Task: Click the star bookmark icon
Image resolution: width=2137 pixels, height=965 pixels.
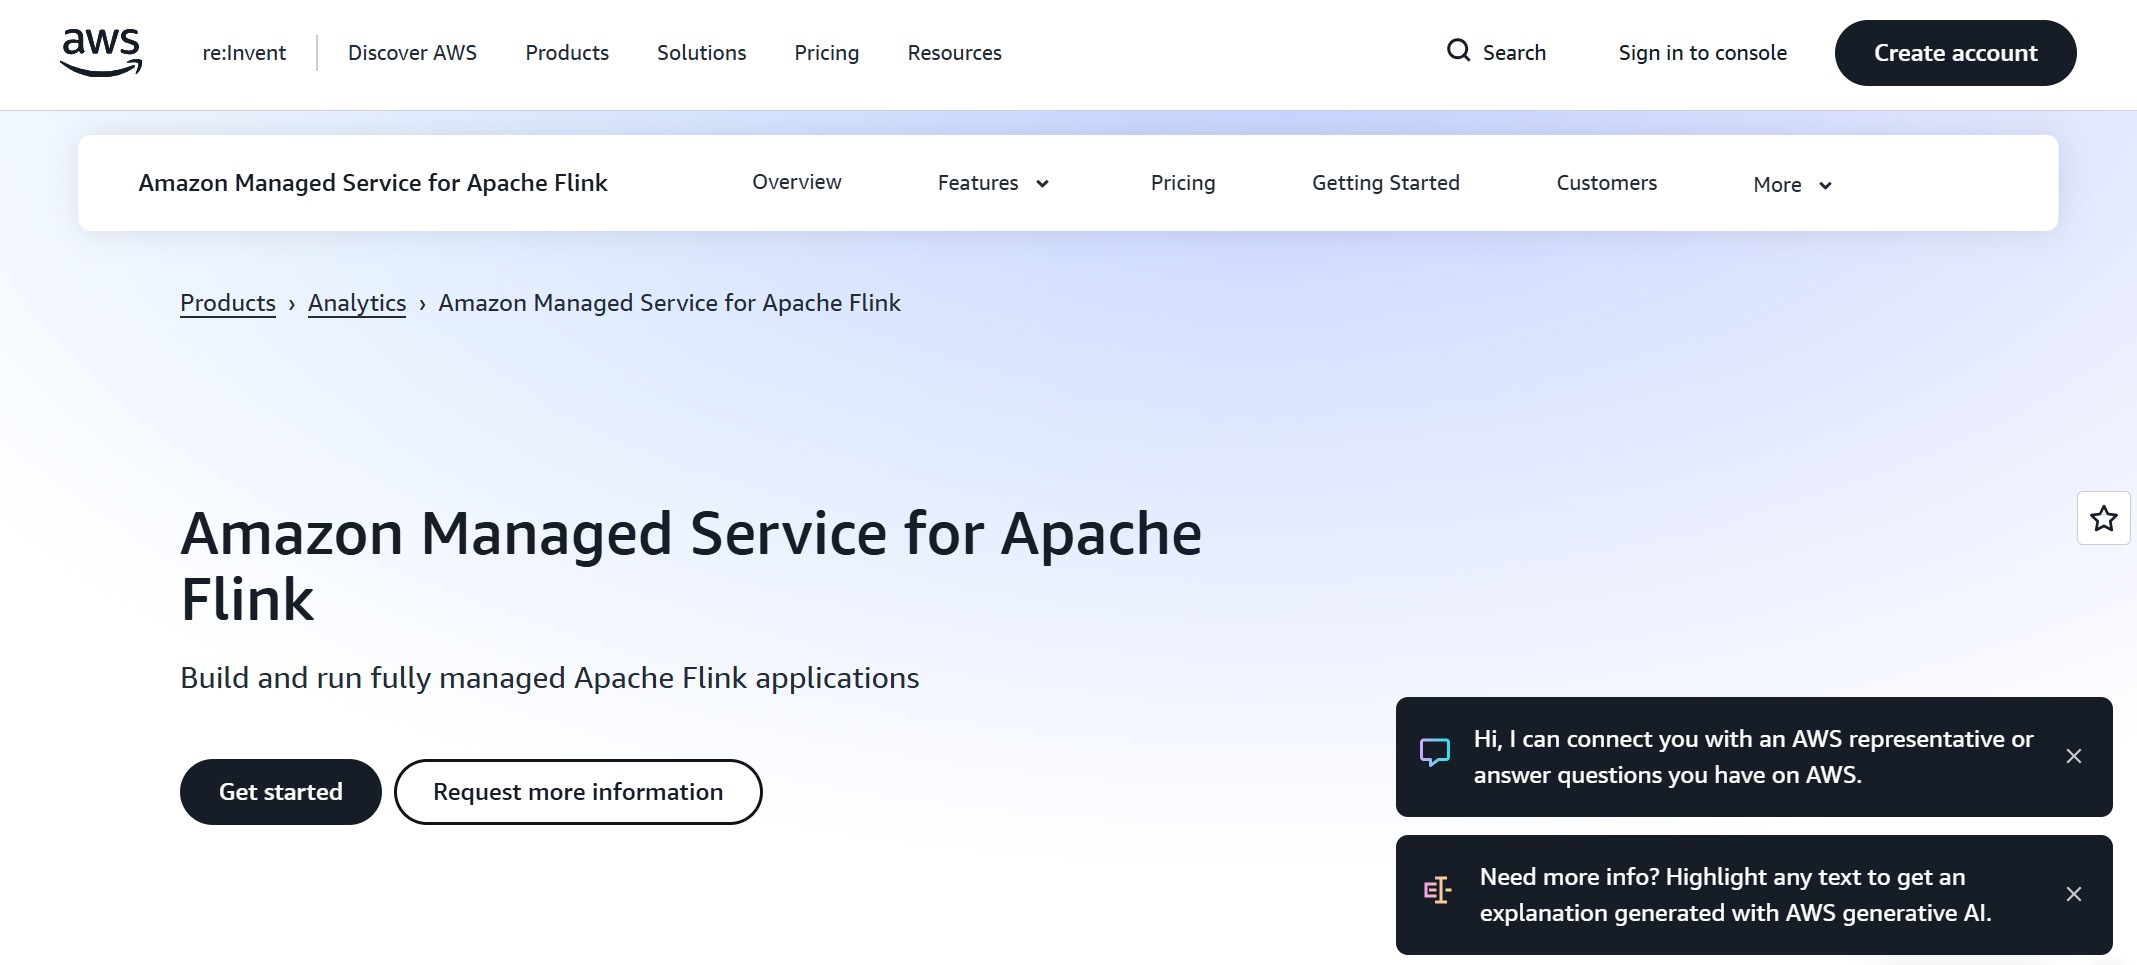Action: coord(2103,519)
